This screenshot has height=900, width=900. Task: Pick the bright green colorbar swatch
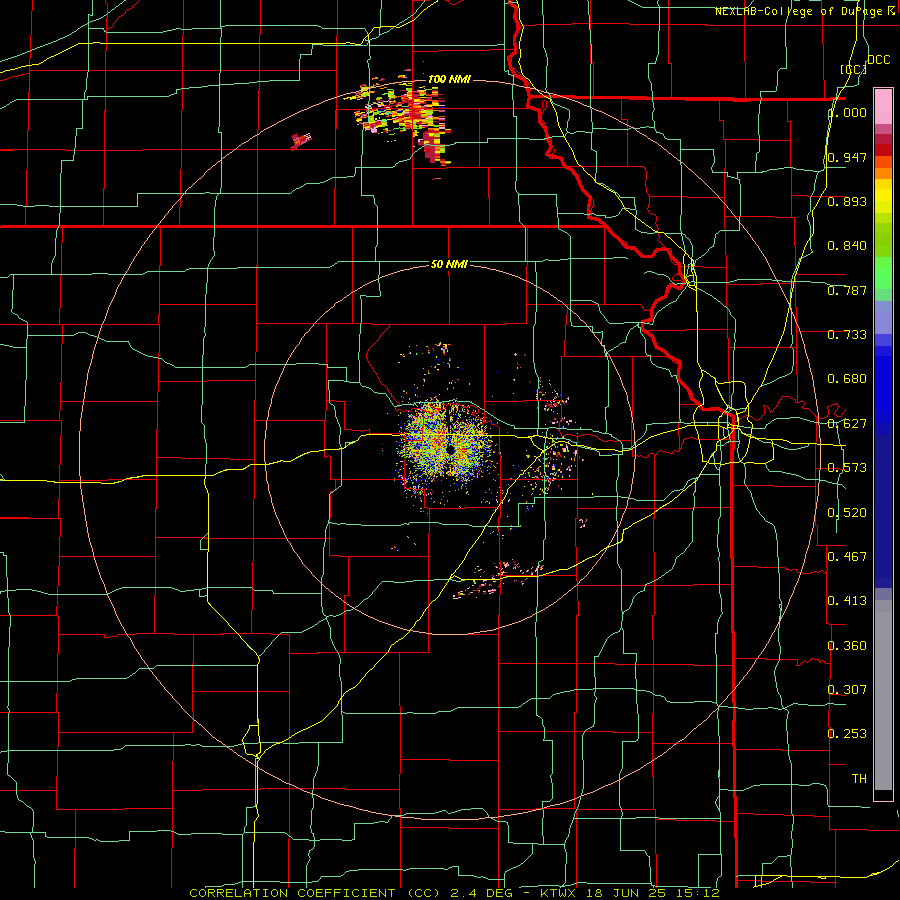(x=883, y=273)
